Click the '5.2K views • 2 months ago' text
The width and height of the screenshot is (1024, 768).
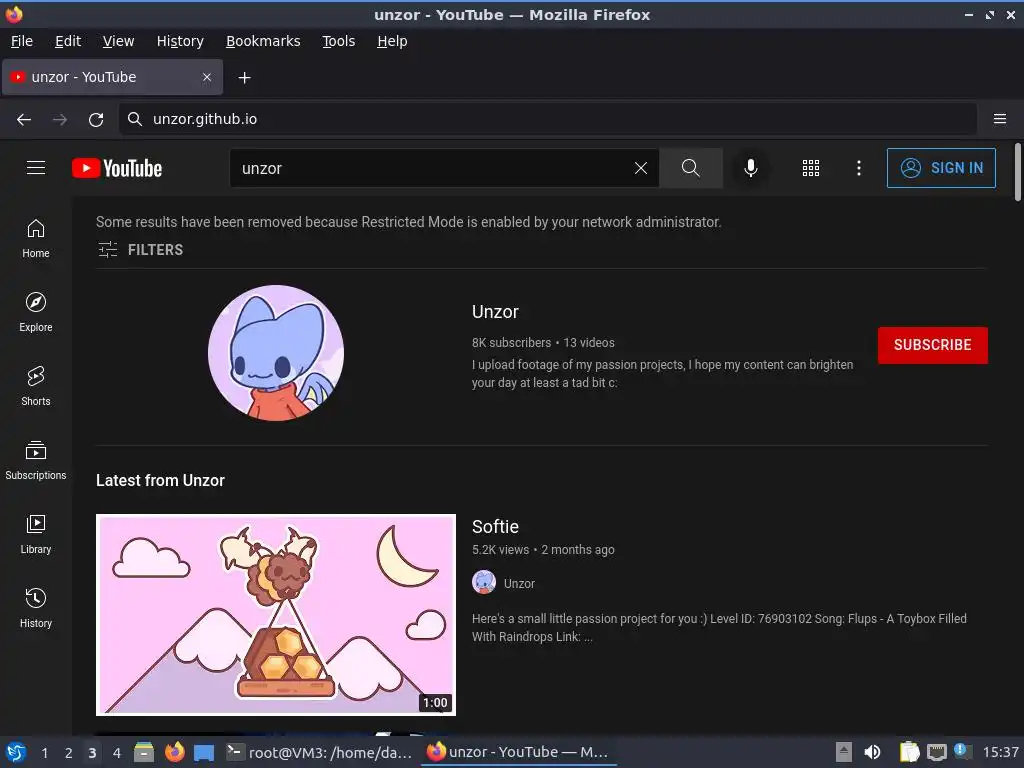(543, 549)
